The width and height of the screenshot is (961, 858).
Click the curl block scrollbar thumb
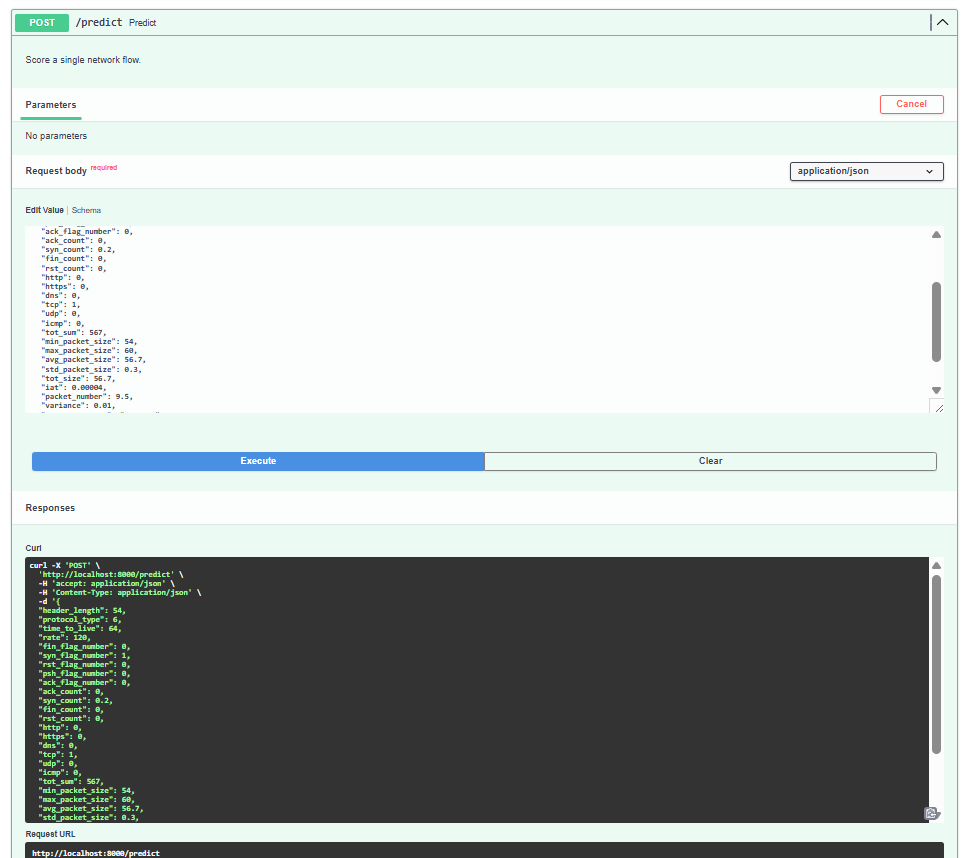(x=936, y=664)
